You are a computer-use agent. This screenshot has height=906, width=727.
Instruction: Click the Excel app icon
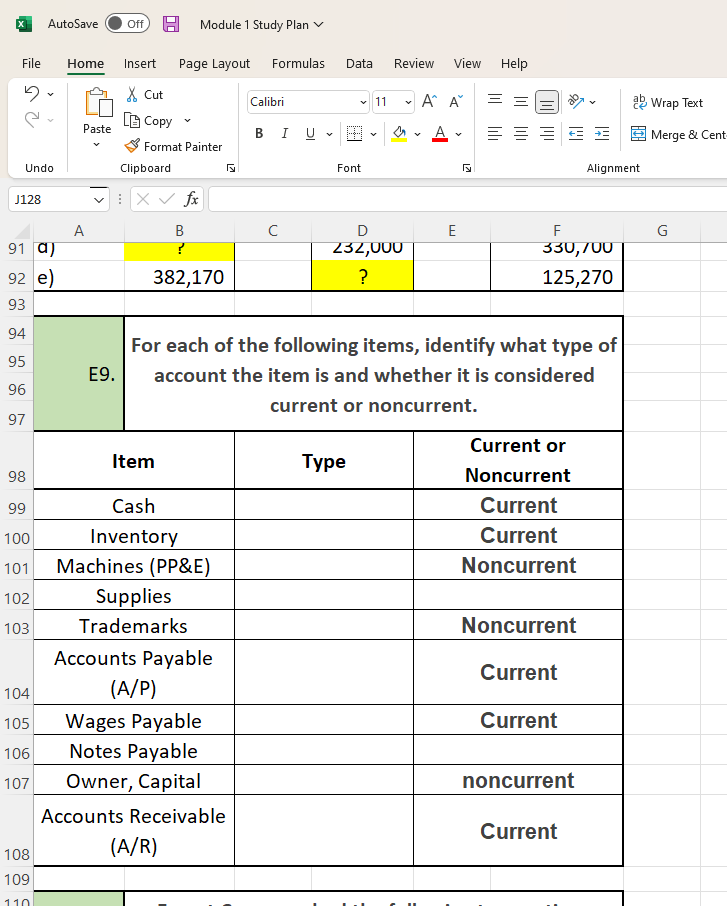coord(23,24)
